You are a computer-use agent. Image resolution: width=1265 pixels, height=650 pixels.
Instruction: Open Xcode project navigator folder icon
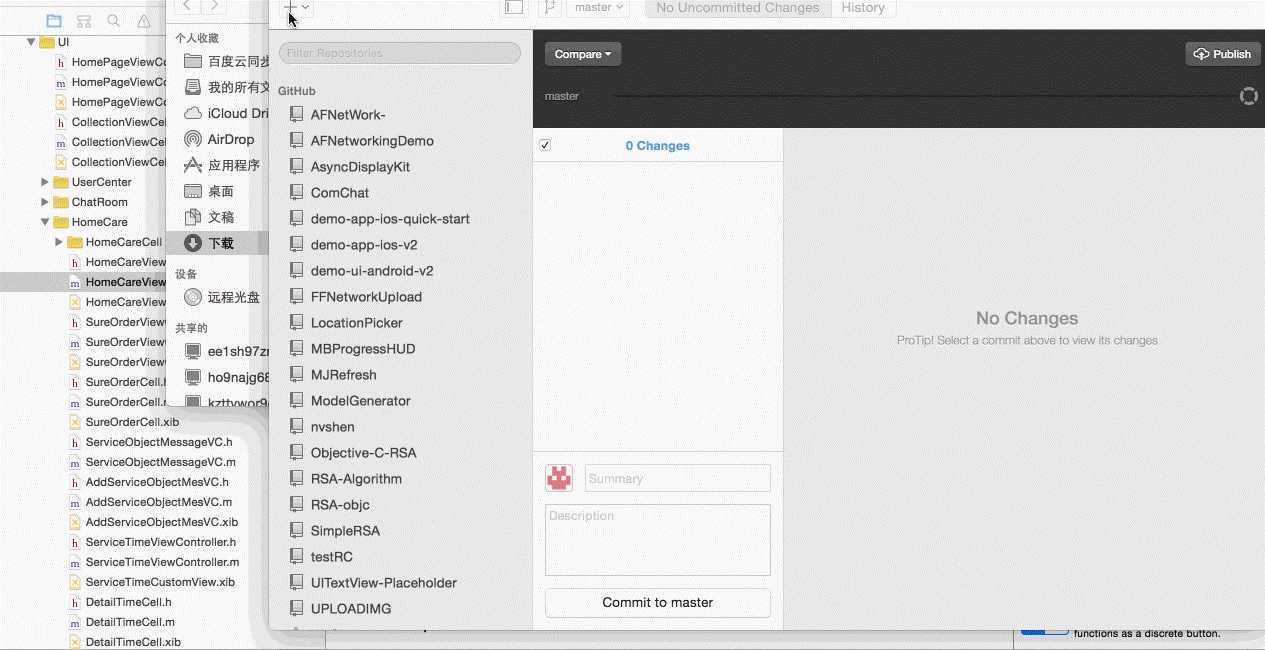point(54,20)
